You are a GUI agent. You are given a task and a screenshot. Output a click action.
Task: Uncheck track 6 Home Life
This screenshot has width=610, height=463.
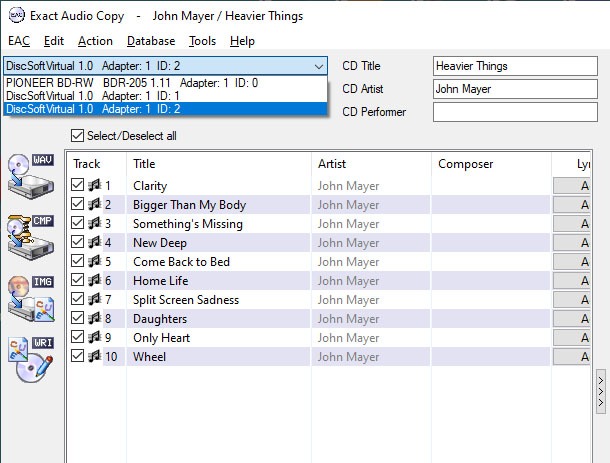[77, 280]
